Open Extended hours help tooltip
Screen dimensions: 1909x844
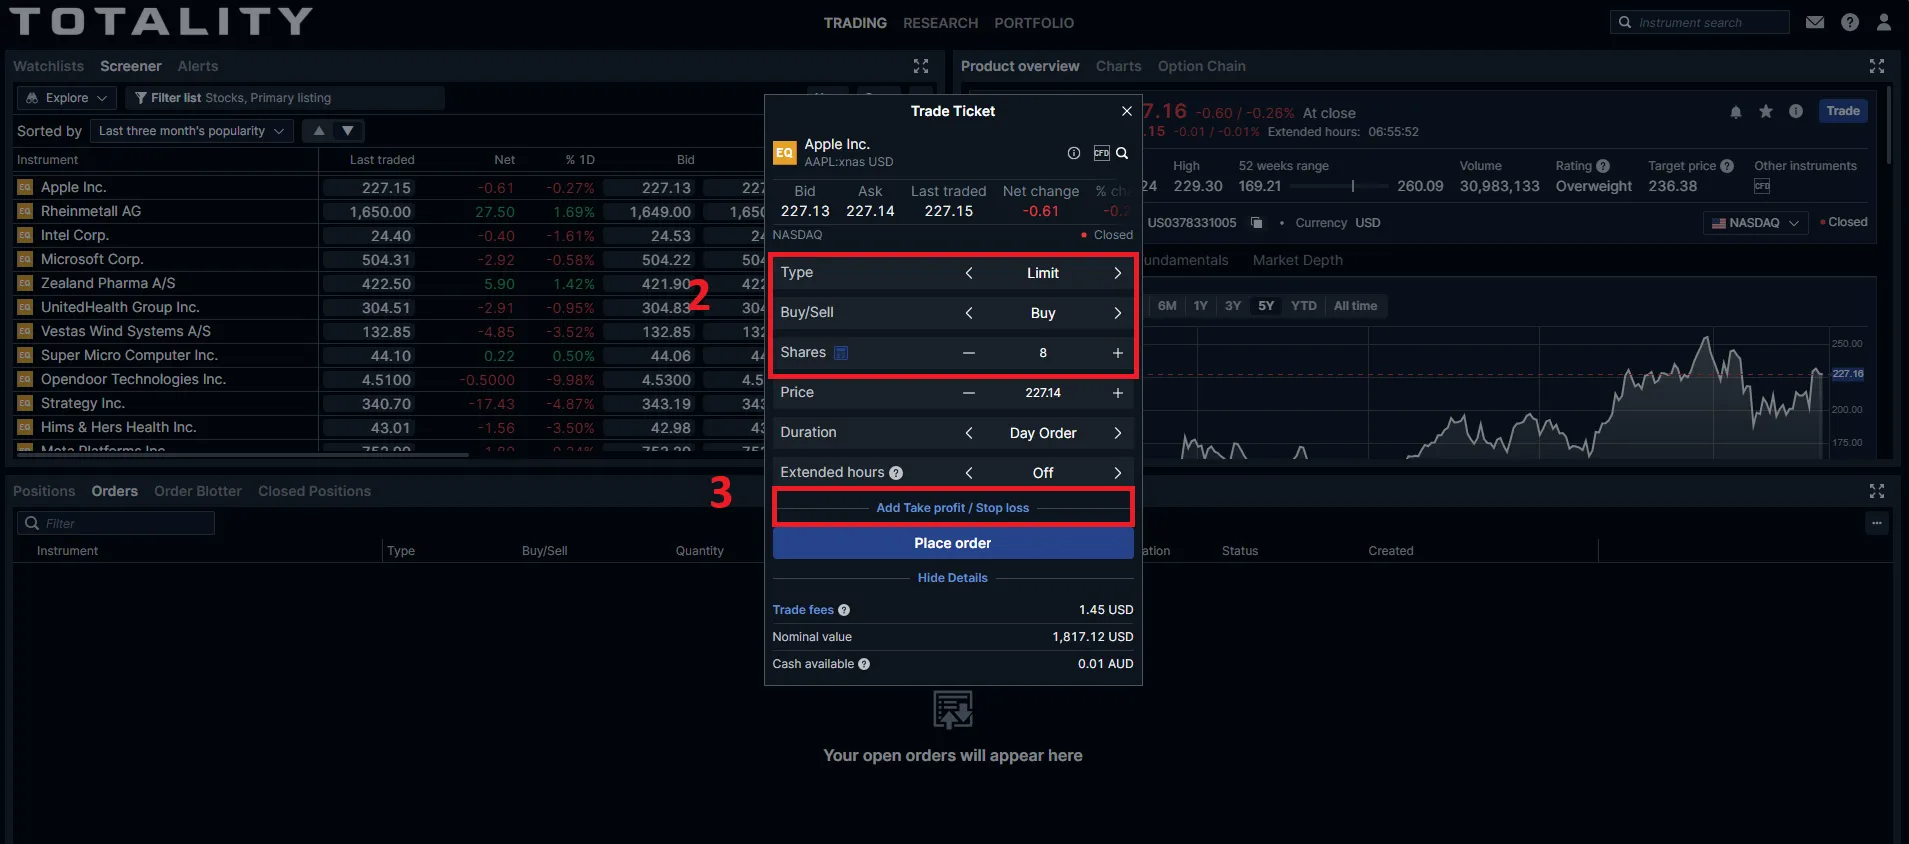click(896, 473)
